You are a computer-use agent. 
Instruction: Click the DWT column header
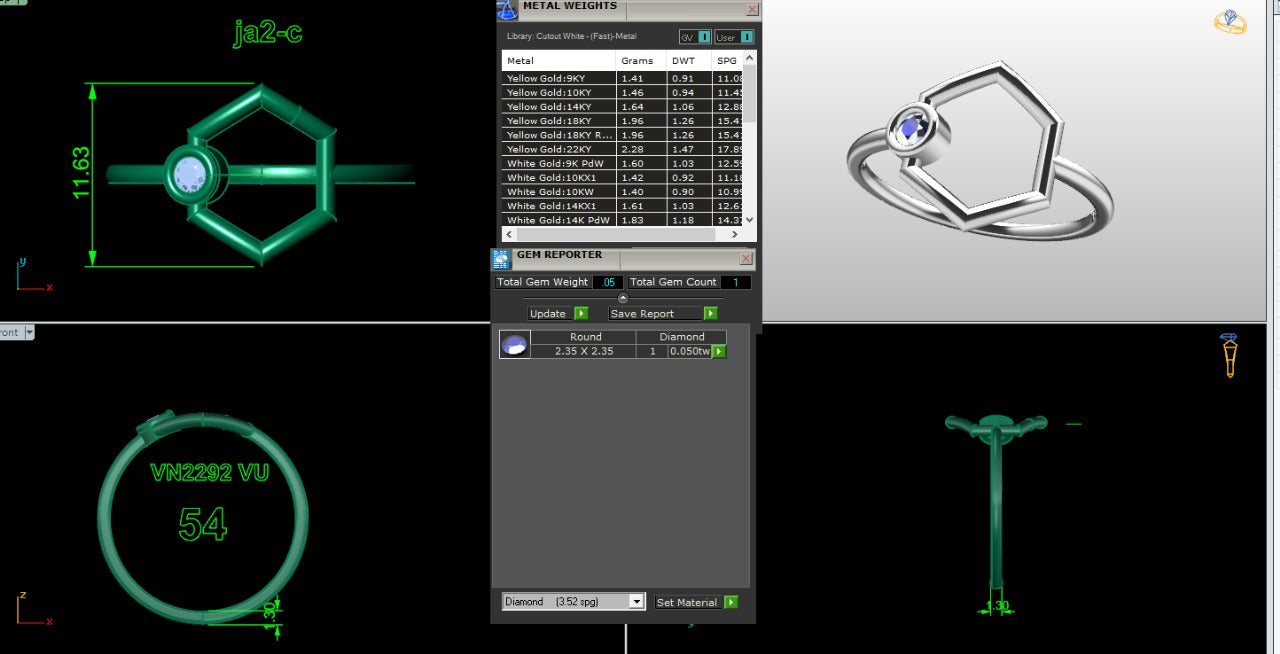click(x=688, y=61)
